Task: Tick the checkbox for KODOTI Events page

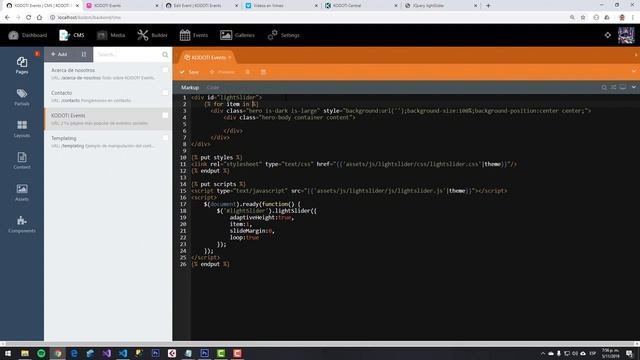Action: [165, 115]
